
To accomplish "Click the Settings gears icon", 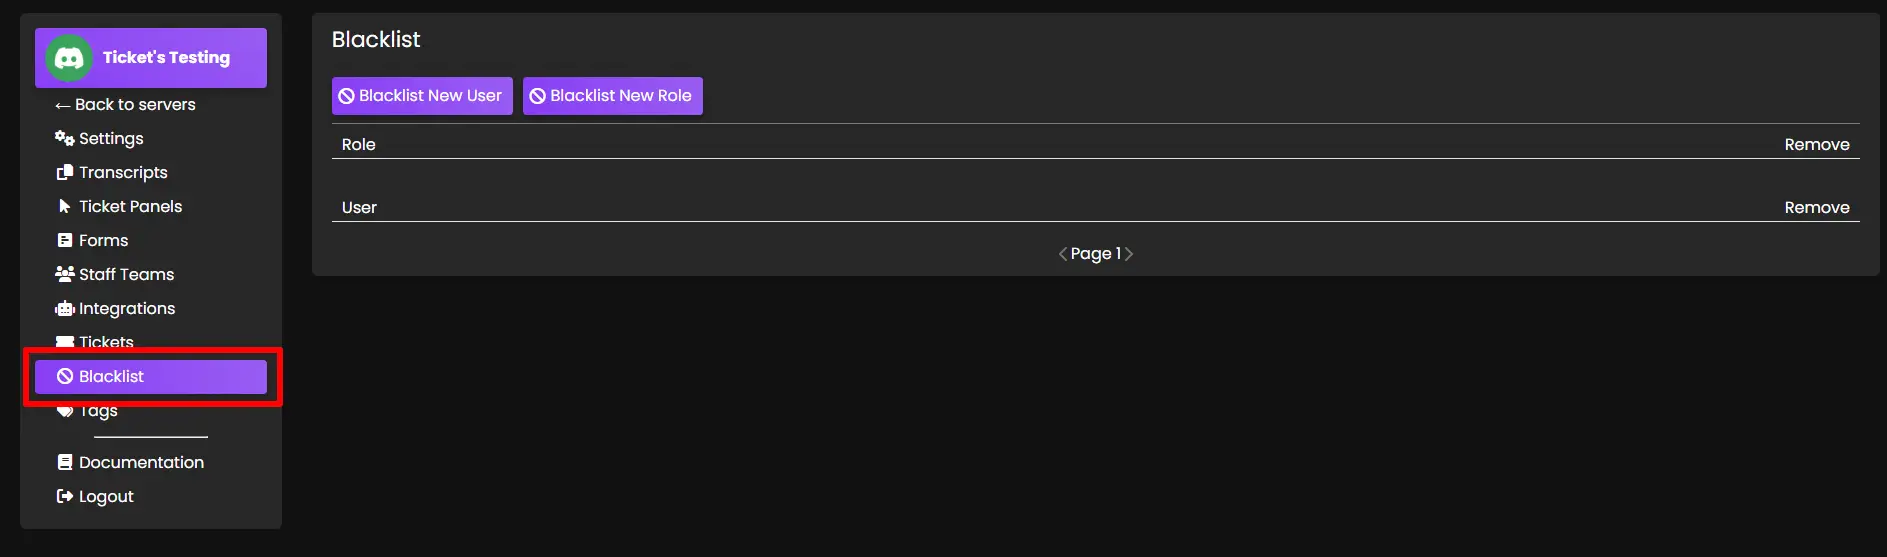I will (x=64, y=138).
